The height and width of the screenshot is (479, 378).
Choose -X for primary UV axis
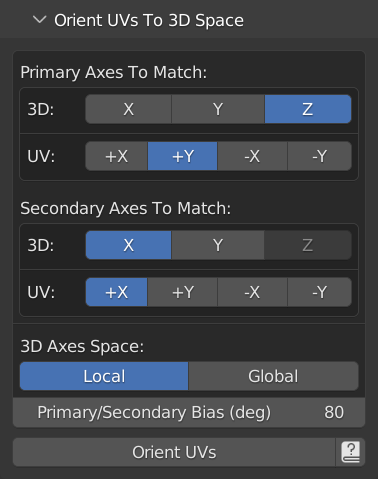(252, 156)
